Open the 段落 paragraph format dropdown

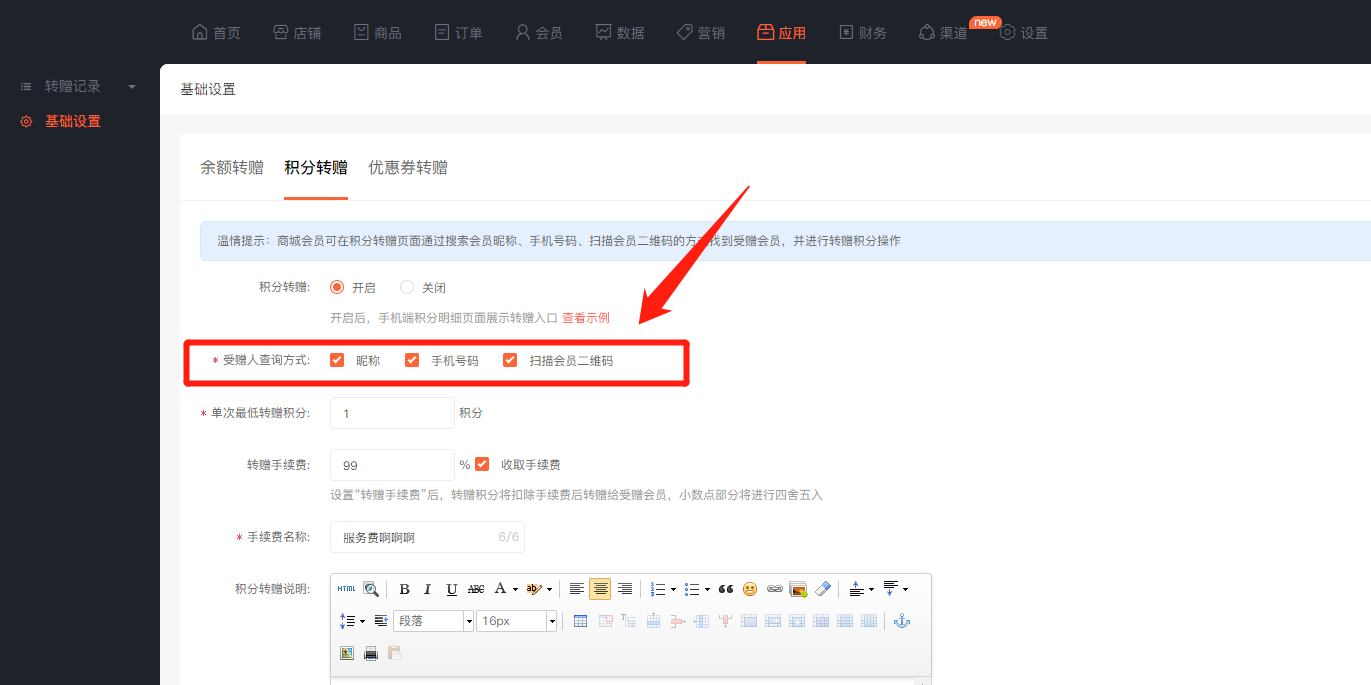coord(433,621)
